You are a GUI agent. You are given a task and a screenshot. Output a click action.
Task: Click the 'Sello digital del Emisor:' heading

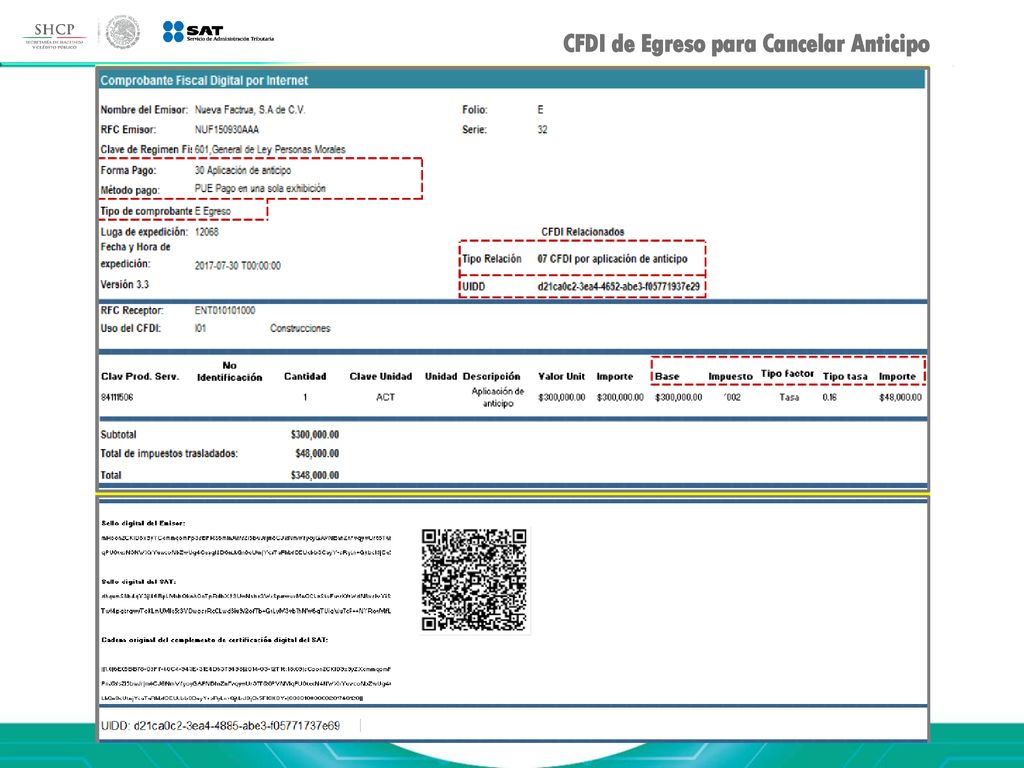(x=143, y=523)
